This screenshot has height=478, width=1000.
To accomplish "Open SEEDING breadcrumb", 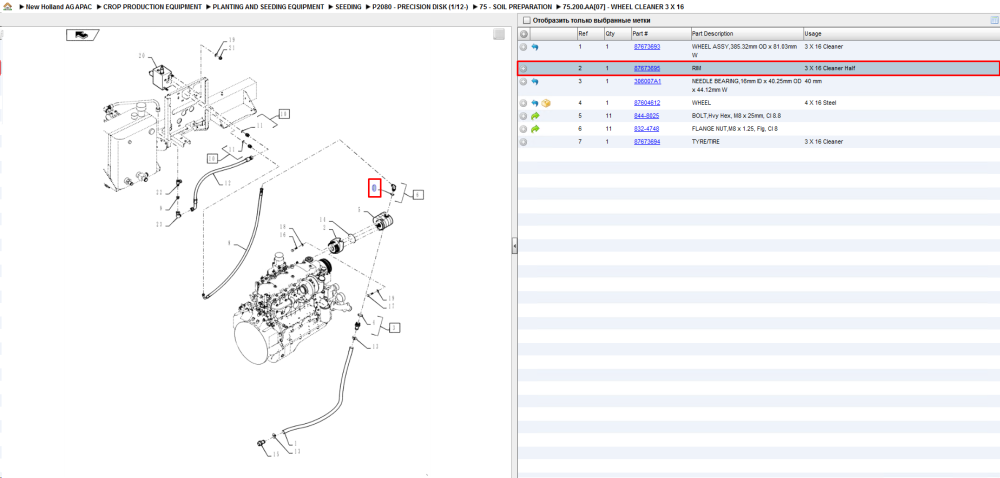I will click(348, 6).
